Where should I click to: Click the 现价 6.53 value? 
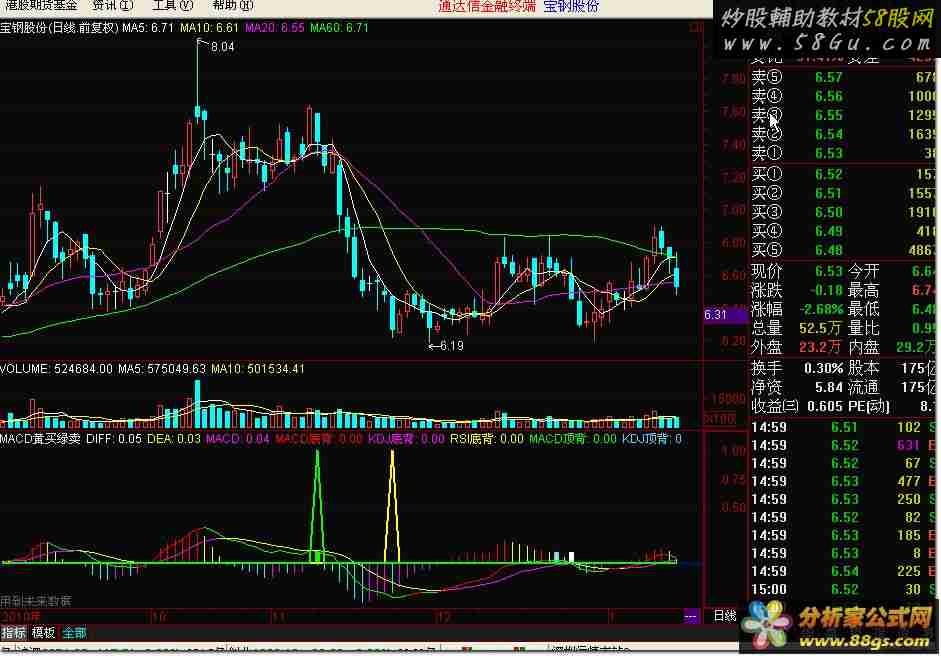coord(829,271)
